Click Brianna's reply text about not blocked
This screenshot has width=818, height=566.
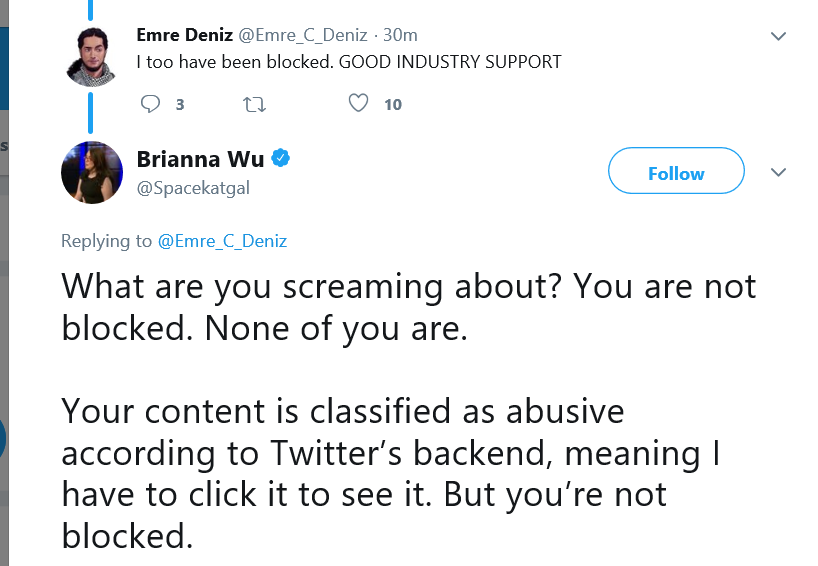(x=408, y=411)
